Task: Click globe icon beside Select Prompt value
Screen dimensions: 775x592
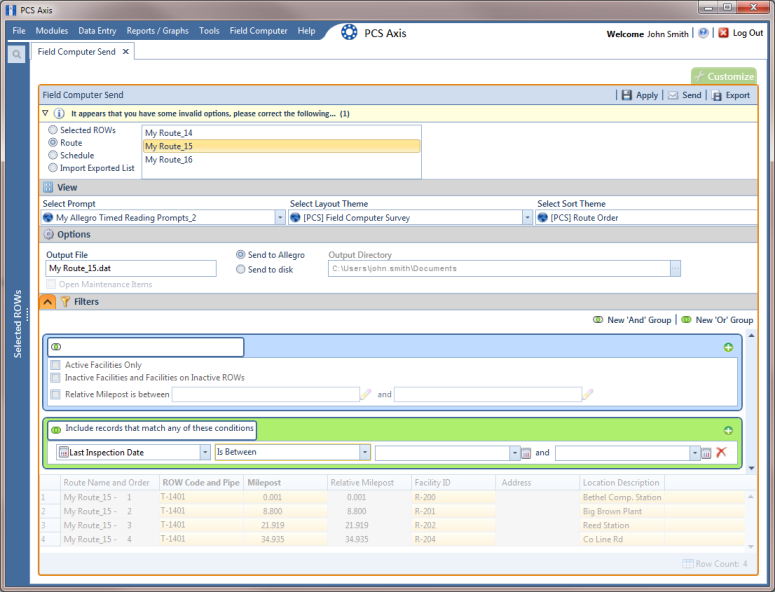Action: pyautogui.click(x=48, y=217)
